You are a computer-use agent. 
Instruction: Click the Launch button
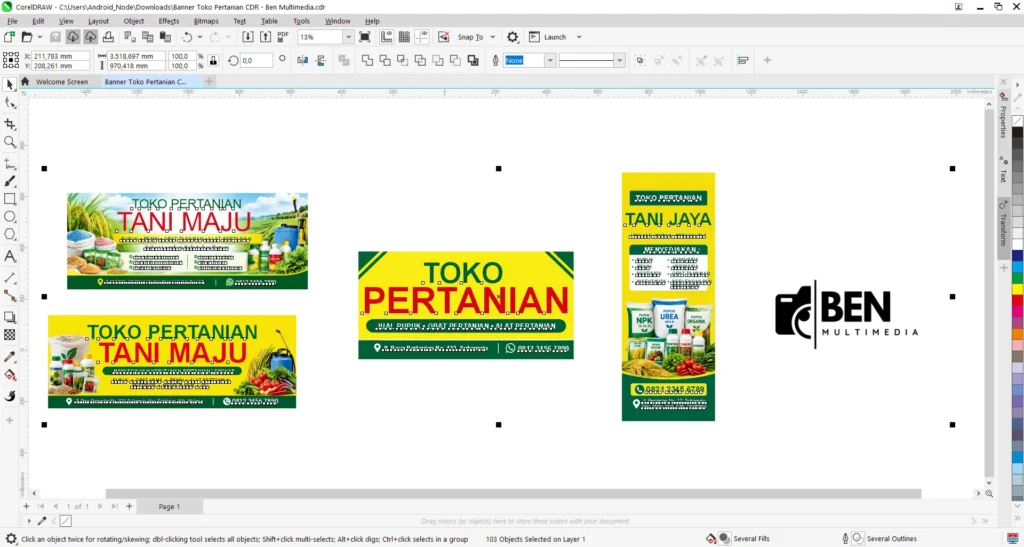pyautogui.click(x=548, y=37)
